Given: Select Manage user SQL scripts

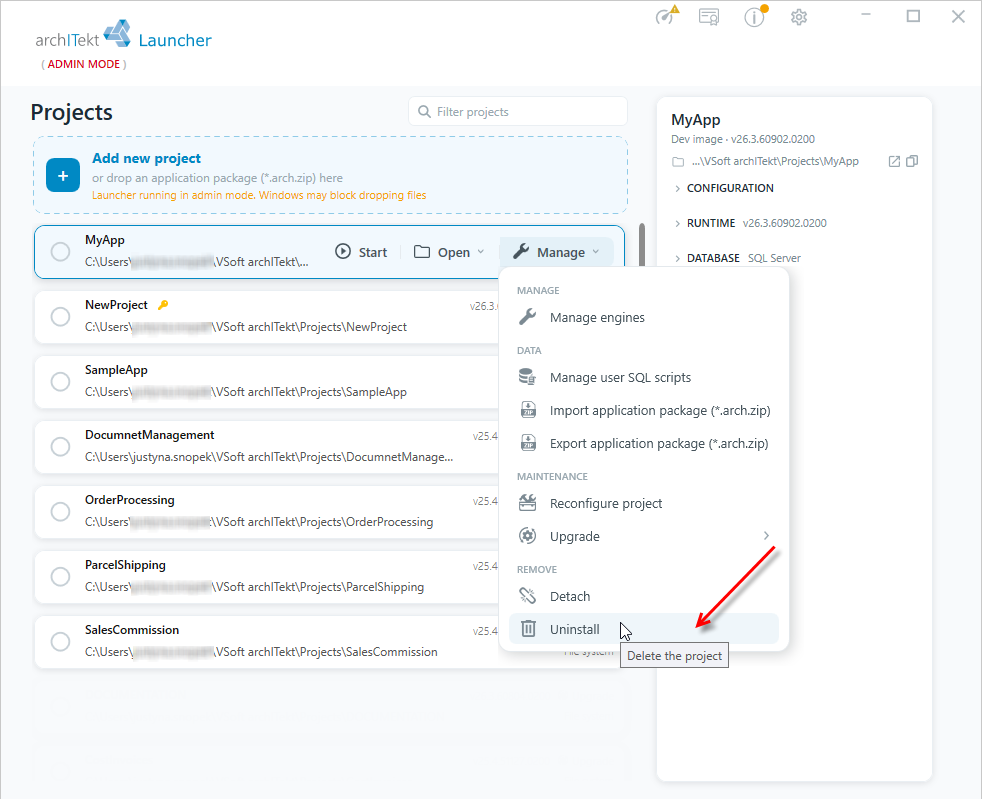Looking at the screenshot, I should 644,378.
